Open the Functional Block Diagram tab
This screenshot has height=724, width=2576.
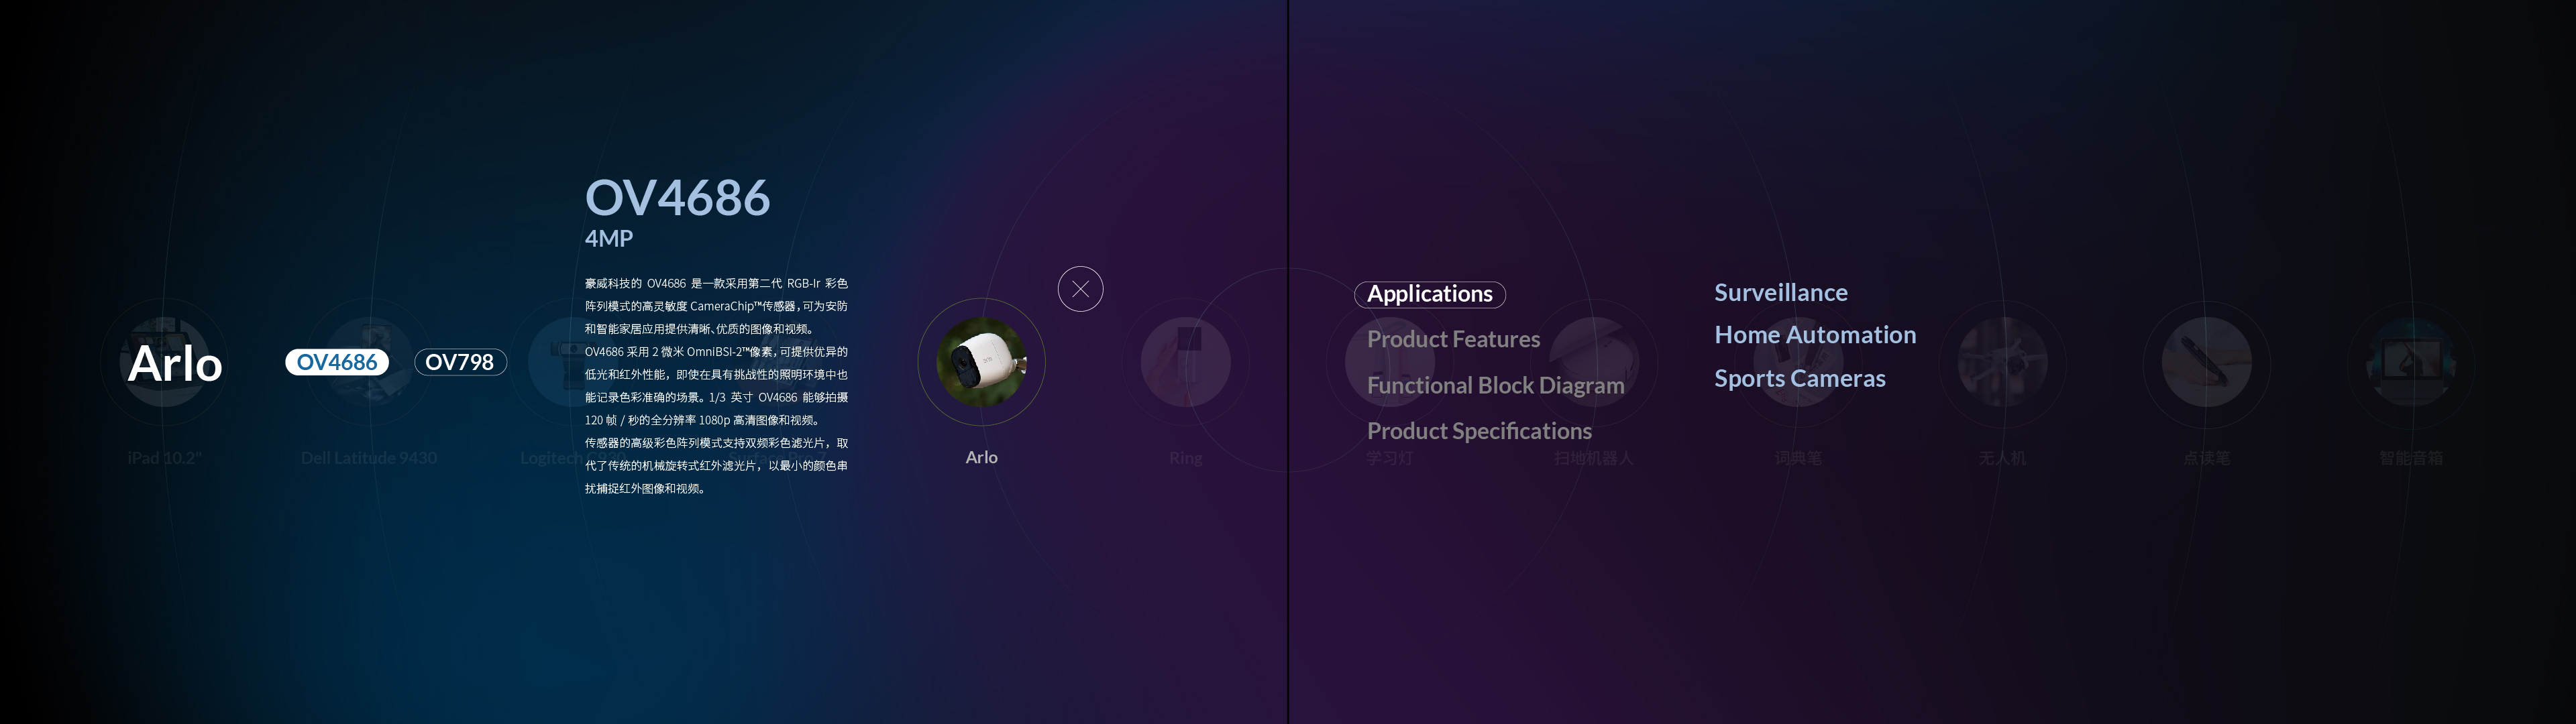tap(1495, 385)
